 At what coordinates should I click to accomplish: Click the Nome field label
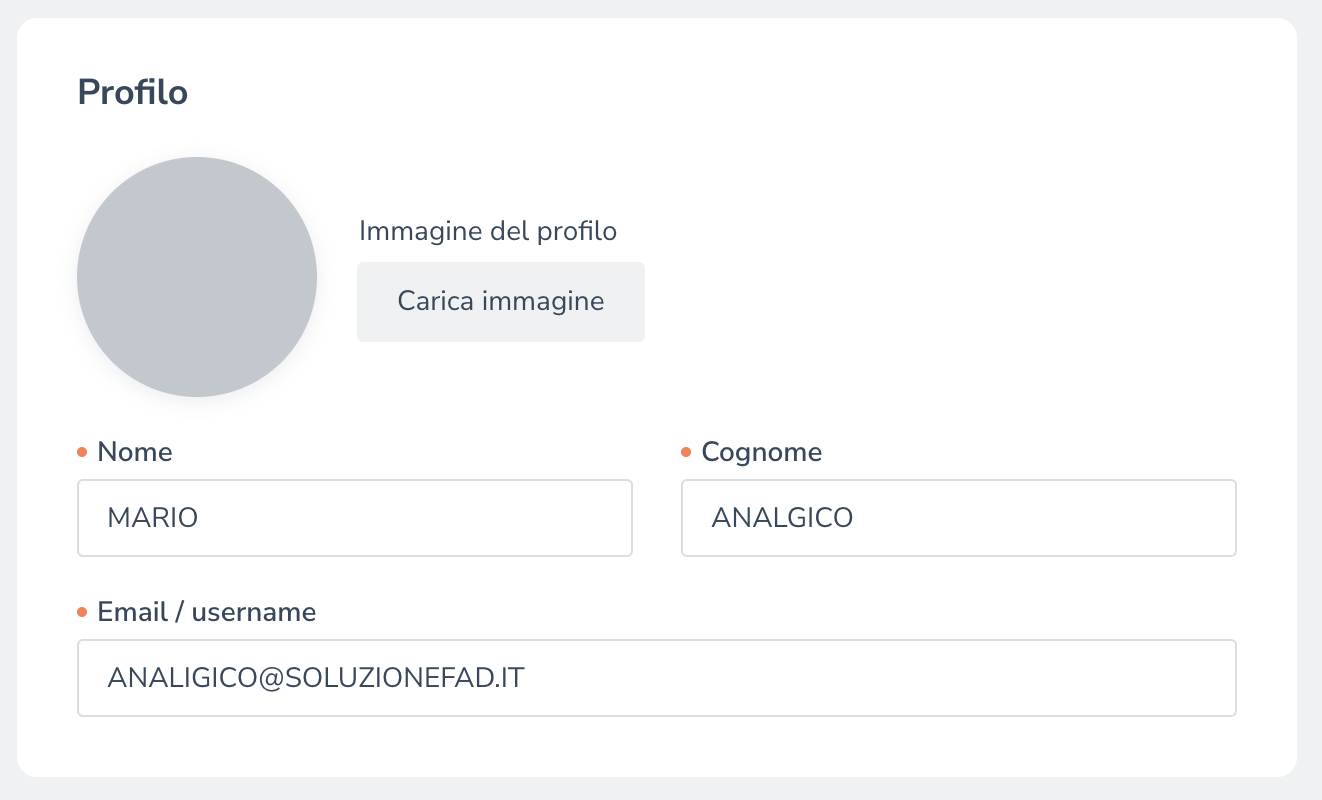(135, 452)
